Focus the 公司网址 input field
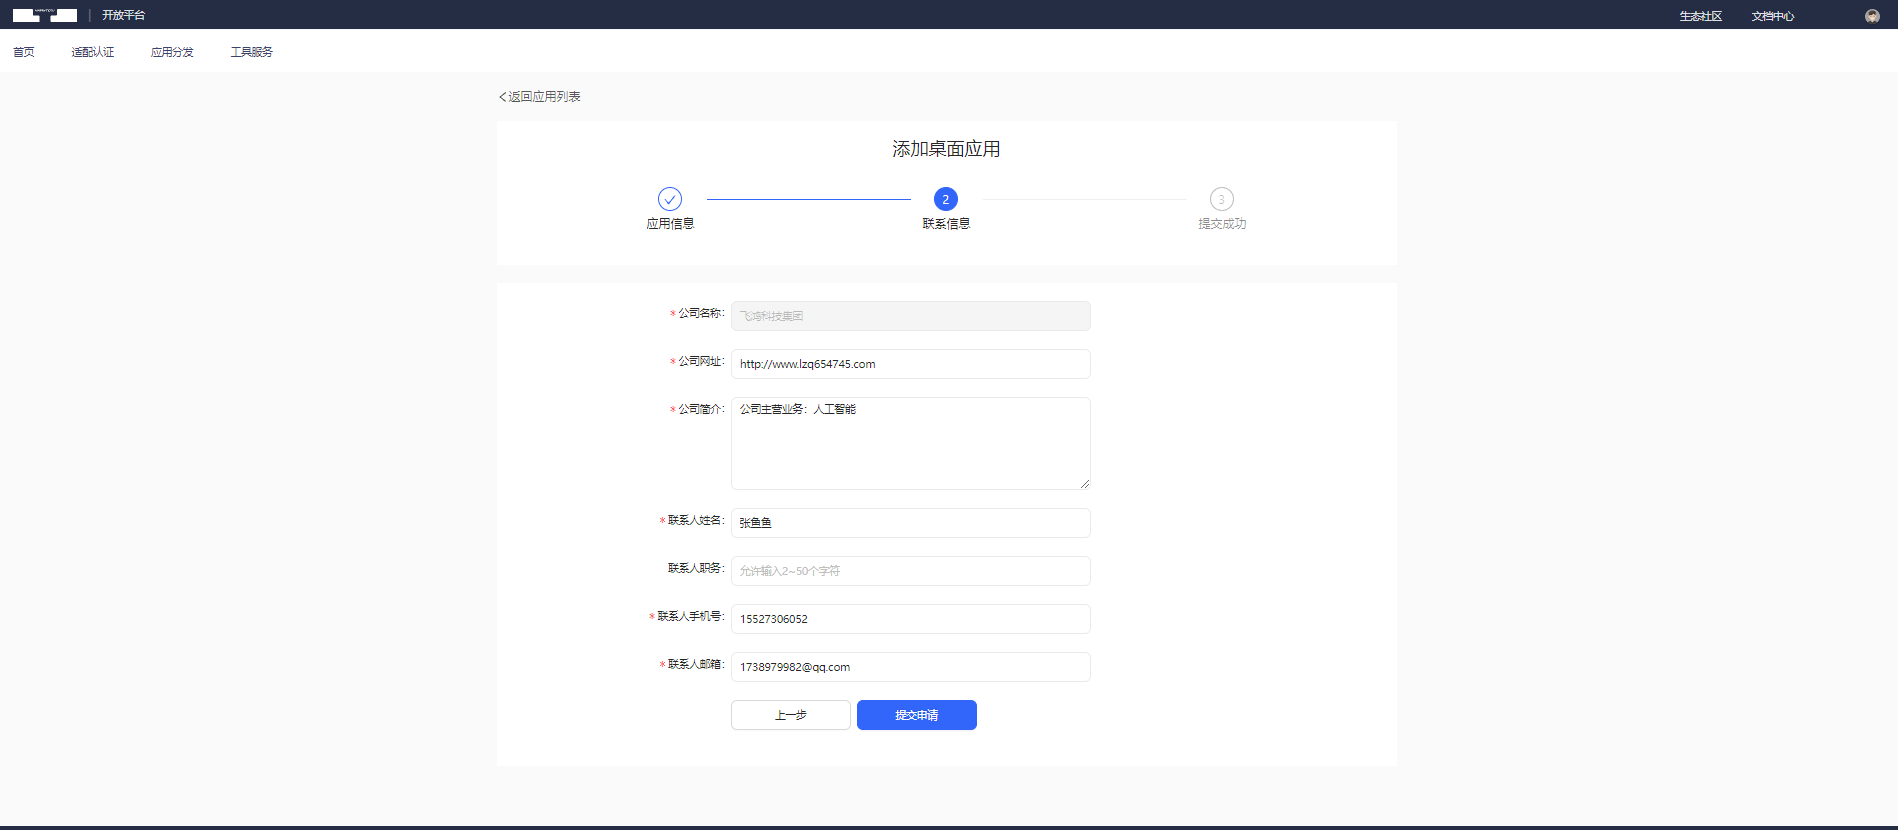Viewport: 1898px width, 830px height. click(x=910, y=364)
